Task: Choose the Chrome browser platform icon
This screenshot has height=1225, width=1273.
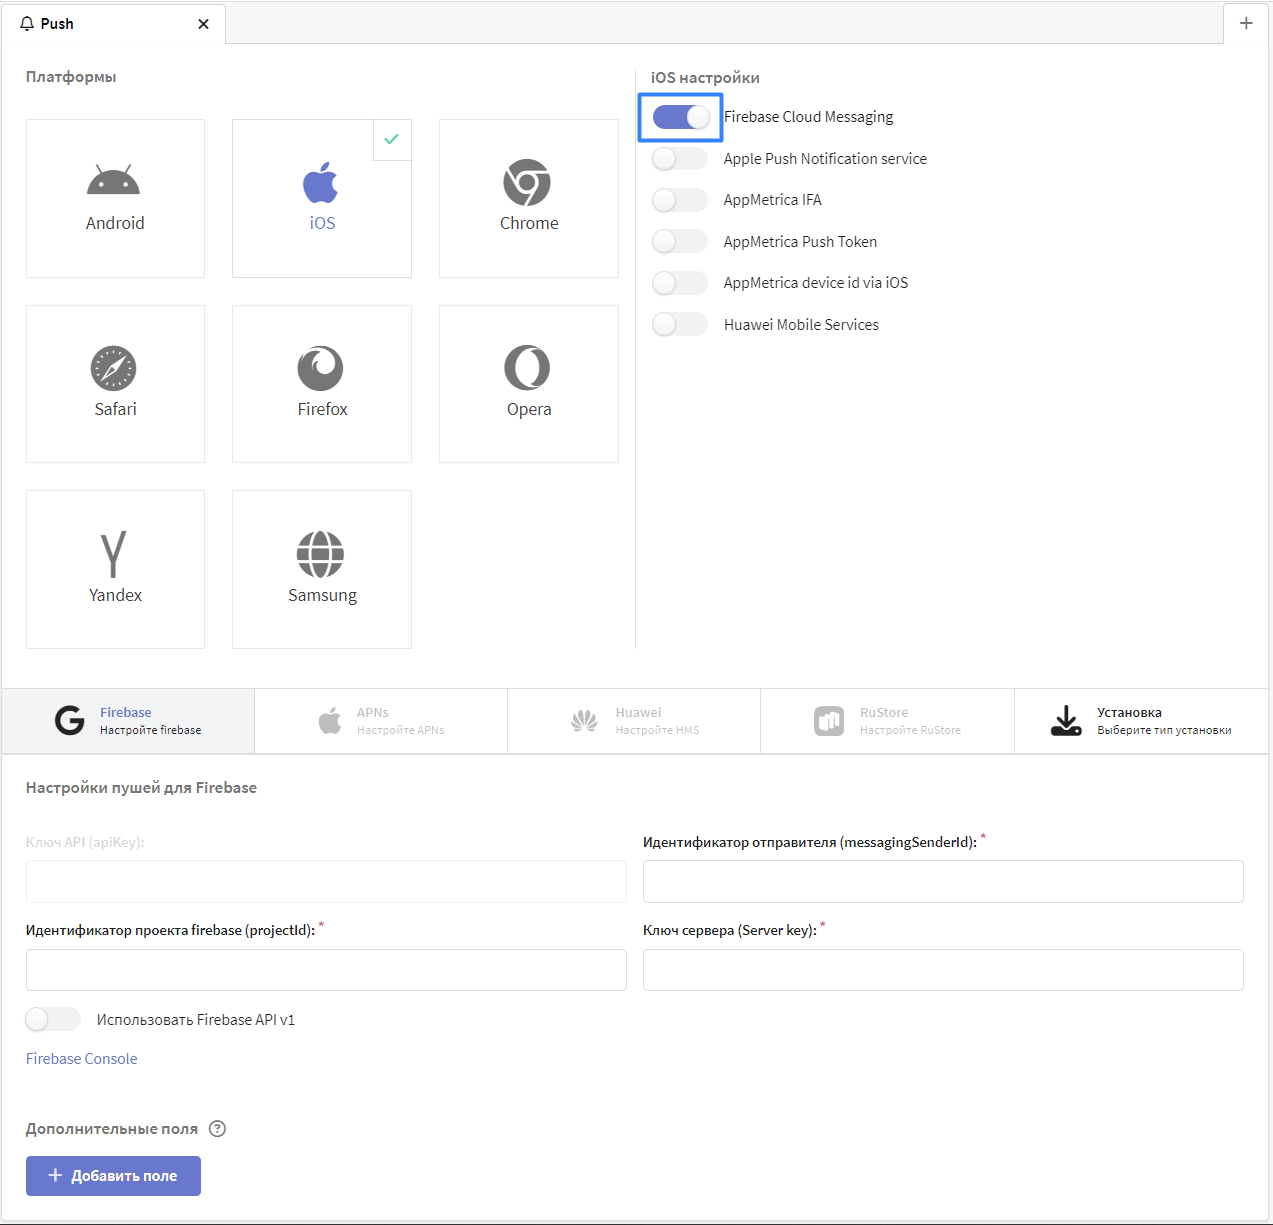Action: (527, 183)
